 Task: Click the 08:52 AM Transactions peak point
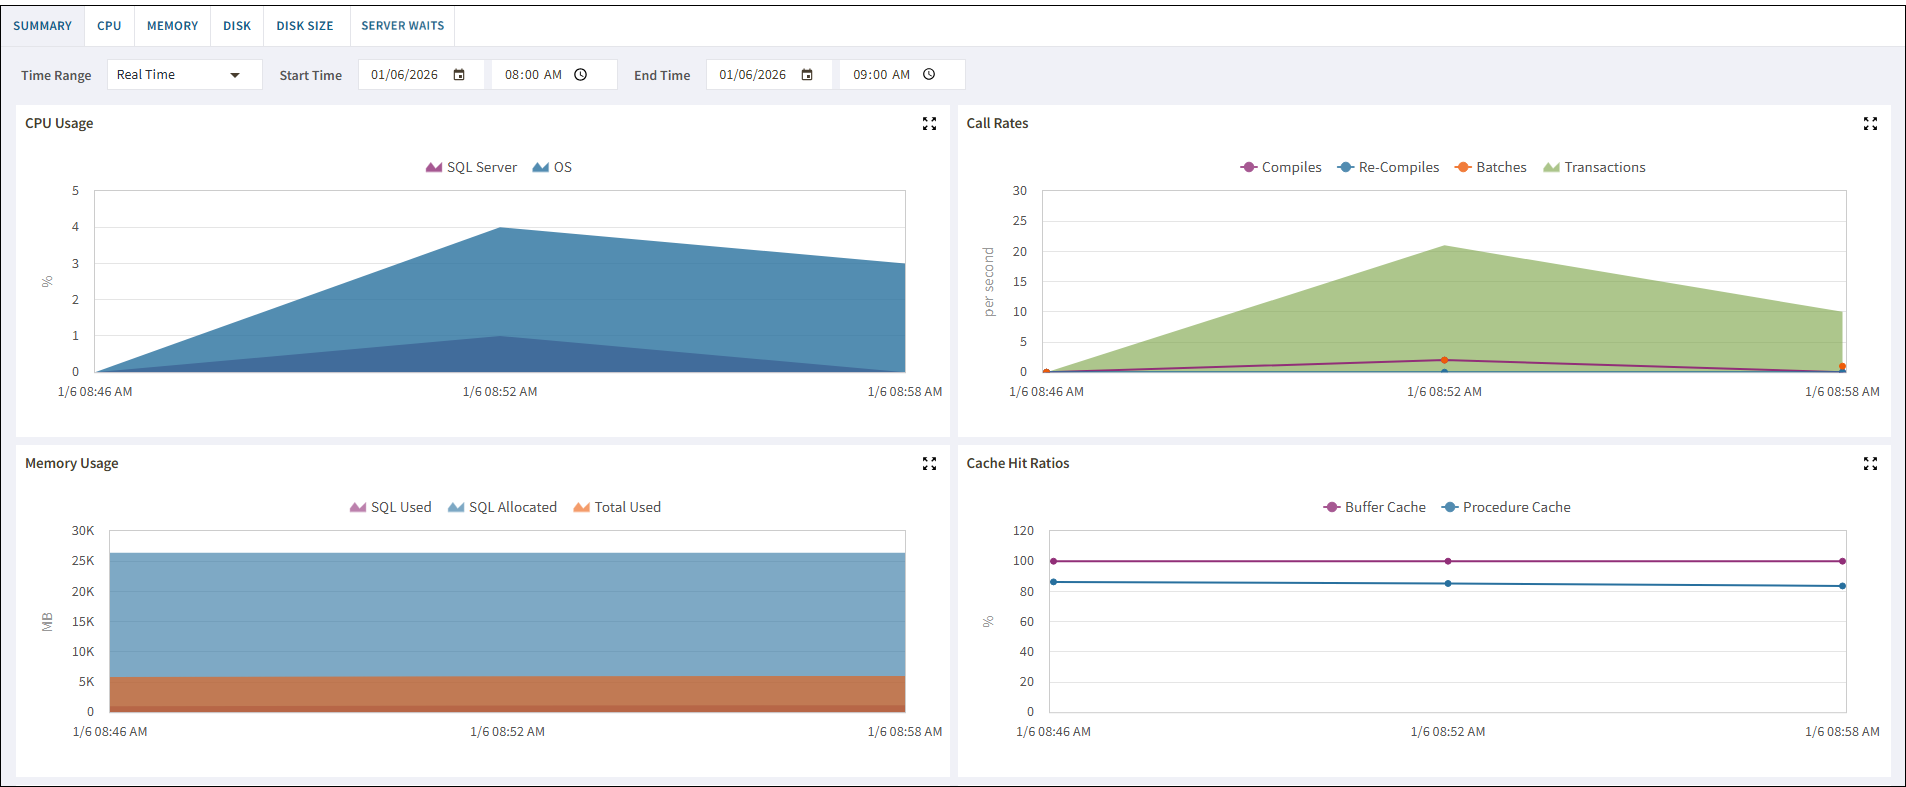click(x=1444, y=246)
